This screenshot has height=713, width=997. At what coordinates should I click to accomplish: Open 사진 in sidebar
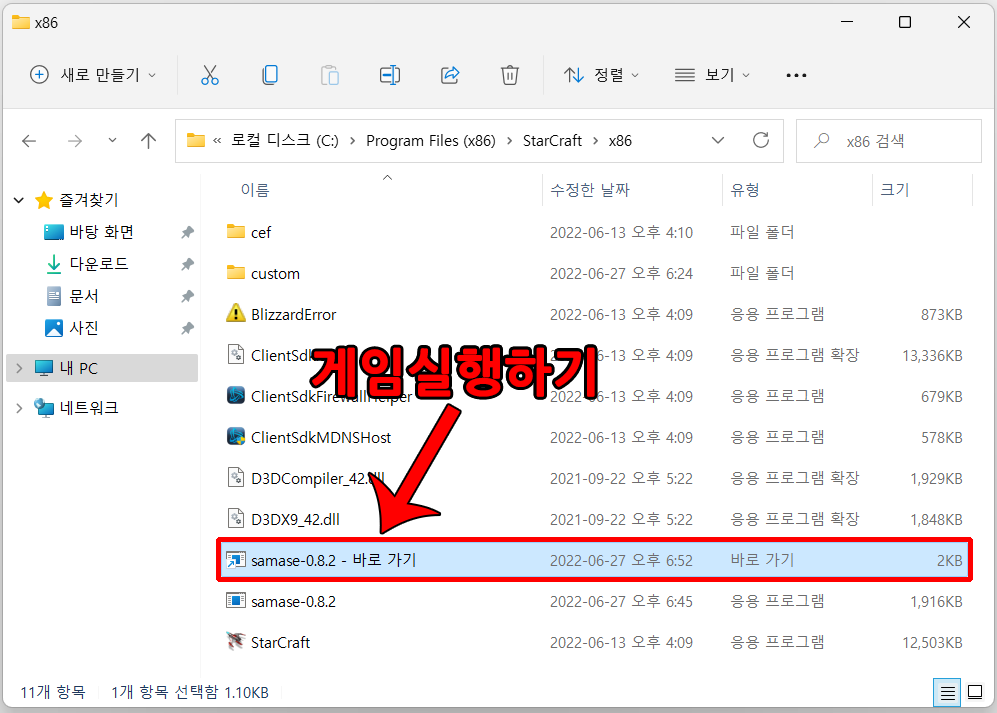(x=84, y=328)
